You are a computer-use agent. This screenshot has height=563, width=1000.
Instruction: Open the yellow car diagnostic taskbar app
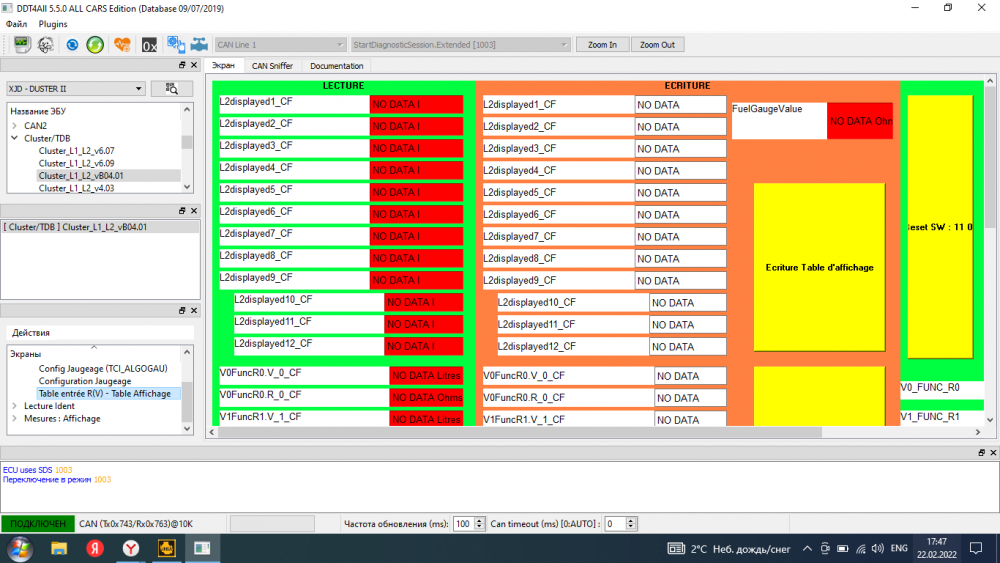point(166,548)
